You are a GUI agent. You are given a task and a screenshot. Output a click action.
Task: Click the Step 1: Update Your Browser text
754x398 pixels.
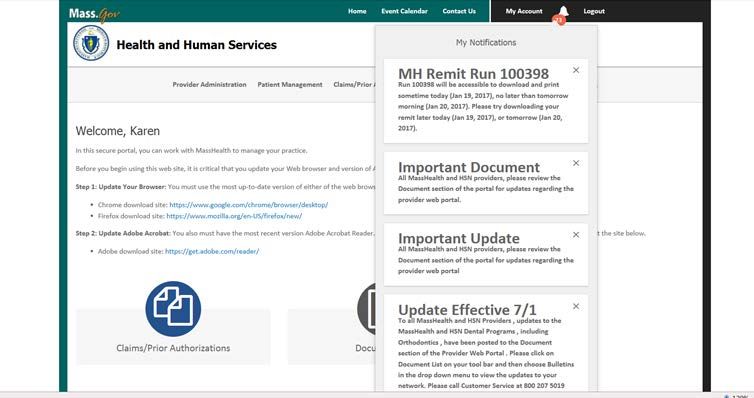click(121, 187)
